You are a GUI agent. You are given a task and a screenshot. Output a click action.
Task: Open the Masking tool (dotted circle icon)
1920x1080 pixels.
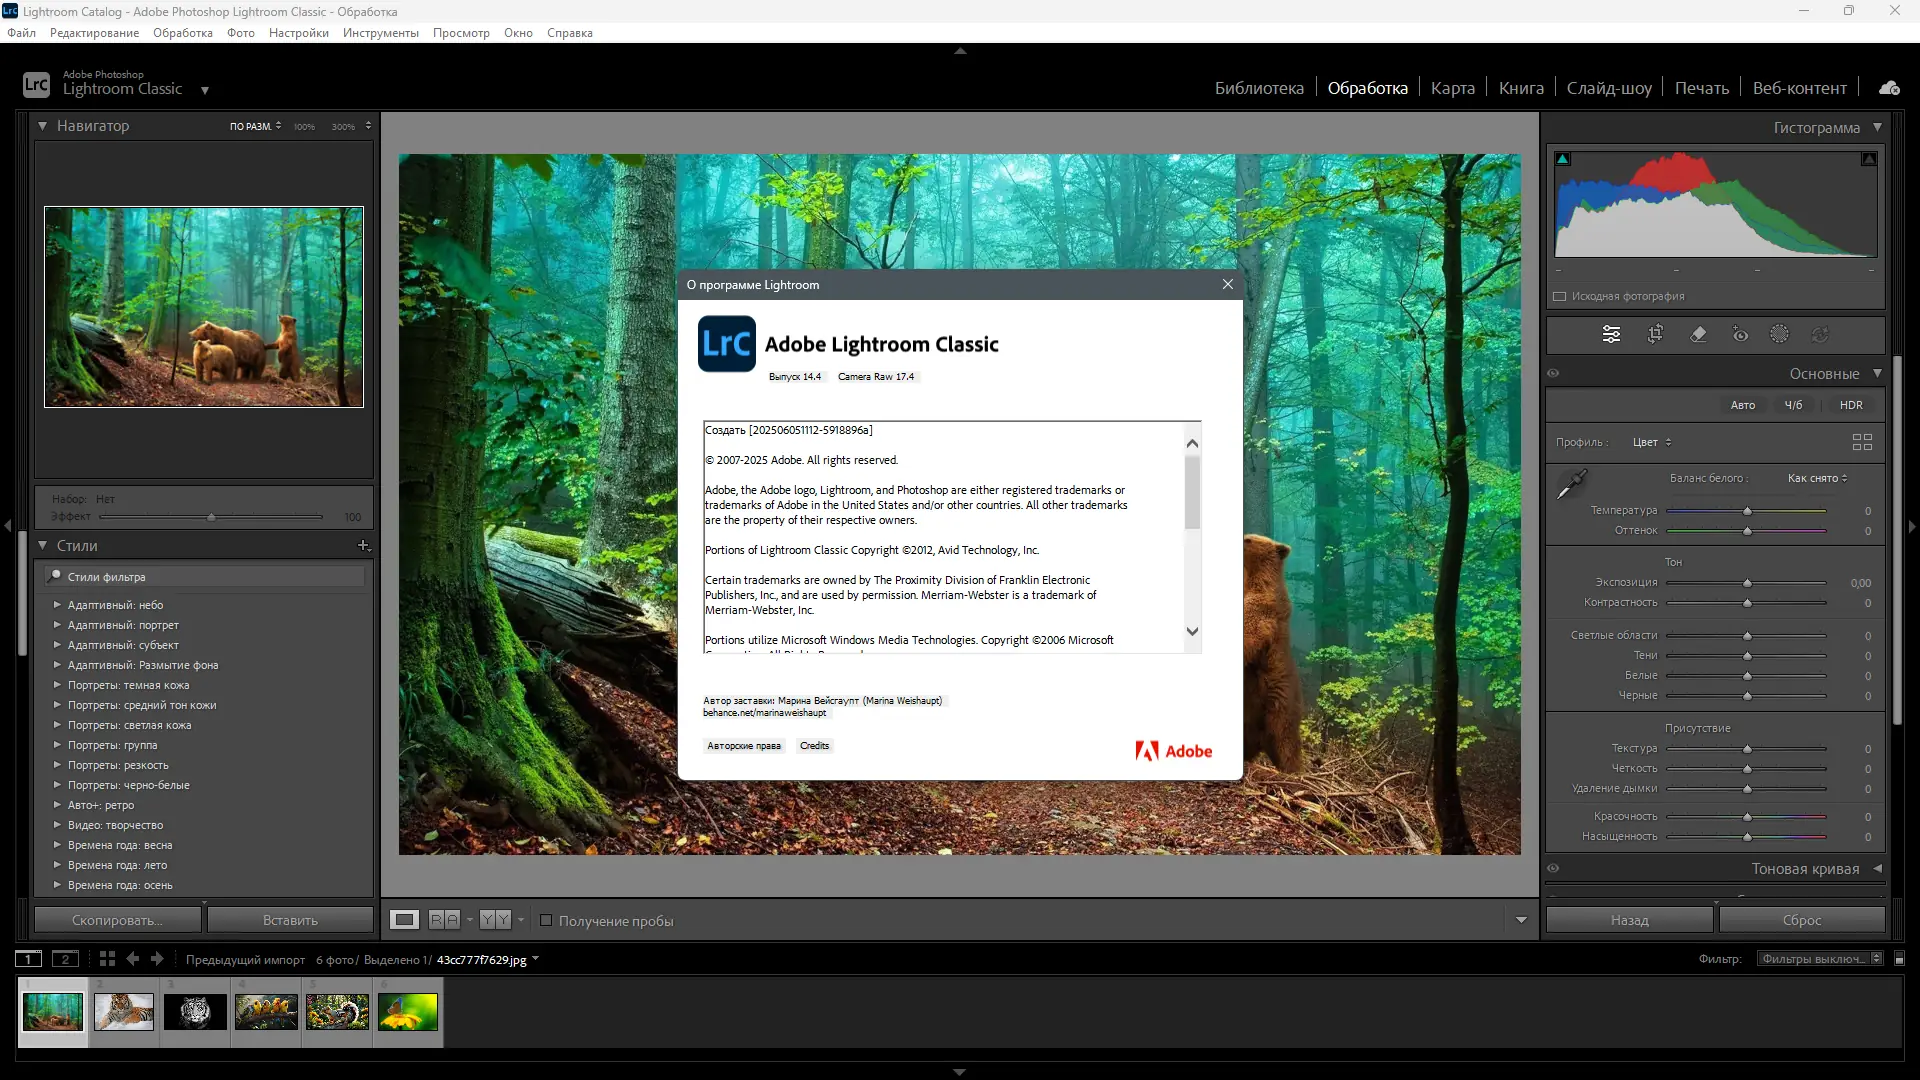pos(1779,334)
